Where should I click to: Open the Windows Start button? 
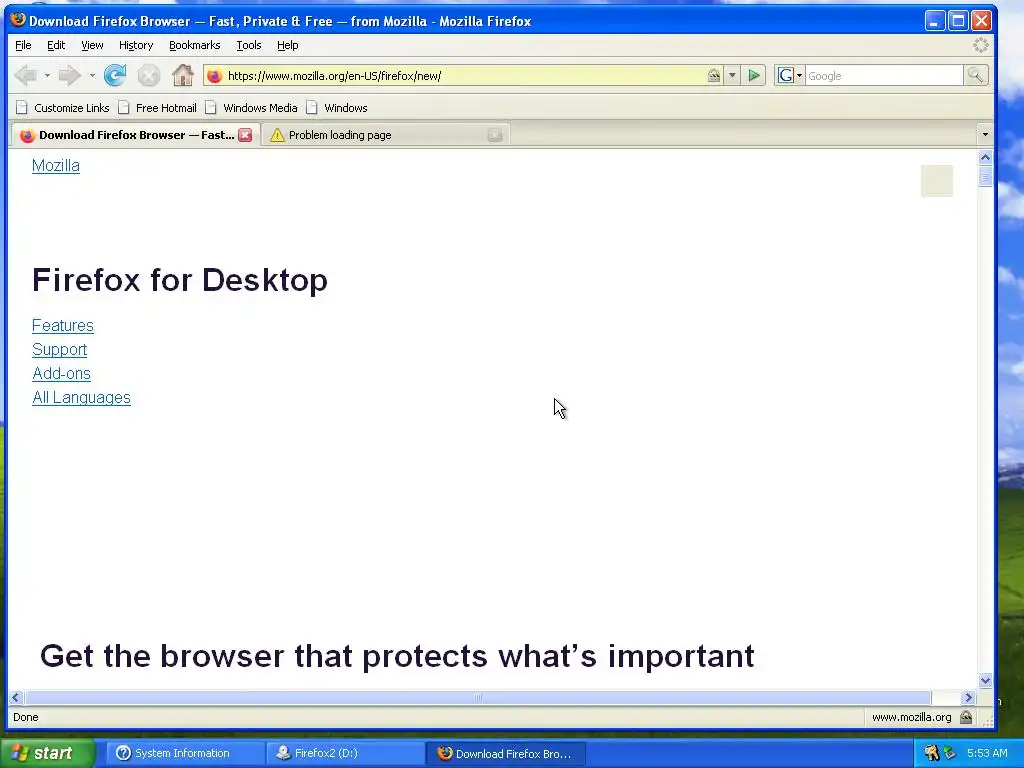point(47,753)
